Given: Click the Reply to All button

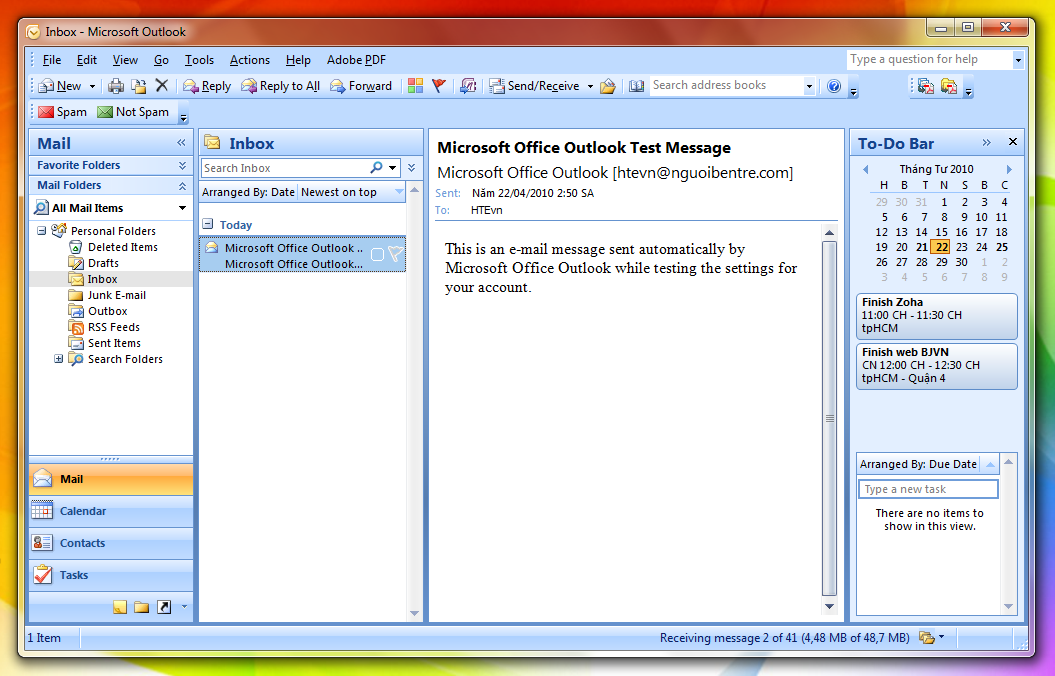Looking at the screenshot, I should [281, 86].
